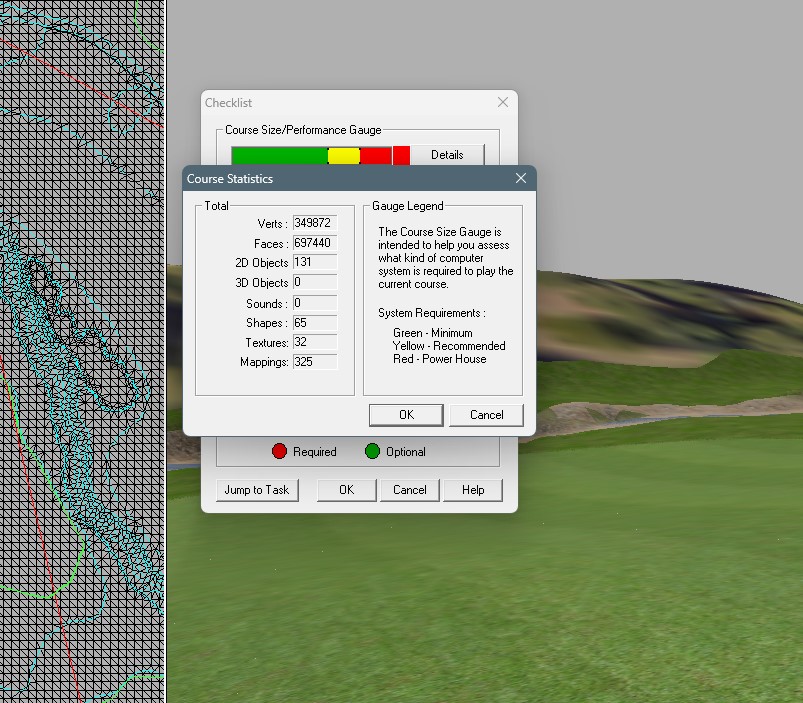This screenshot has width=803, height=703.
Task: Select the Faces value field
Action: click(315, 244)
